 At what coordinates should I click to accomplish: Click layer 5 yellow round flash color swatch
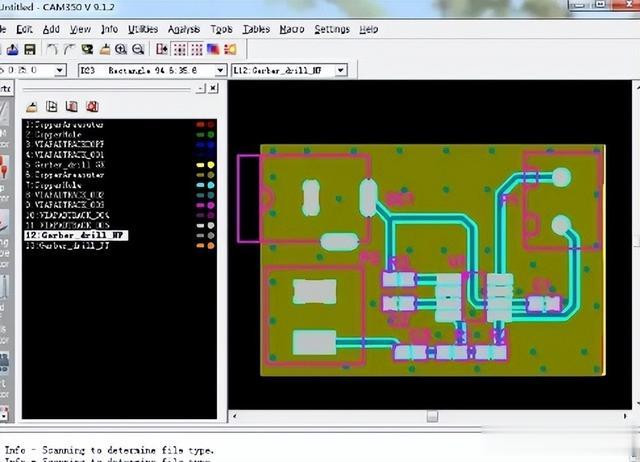coord(211,165)
